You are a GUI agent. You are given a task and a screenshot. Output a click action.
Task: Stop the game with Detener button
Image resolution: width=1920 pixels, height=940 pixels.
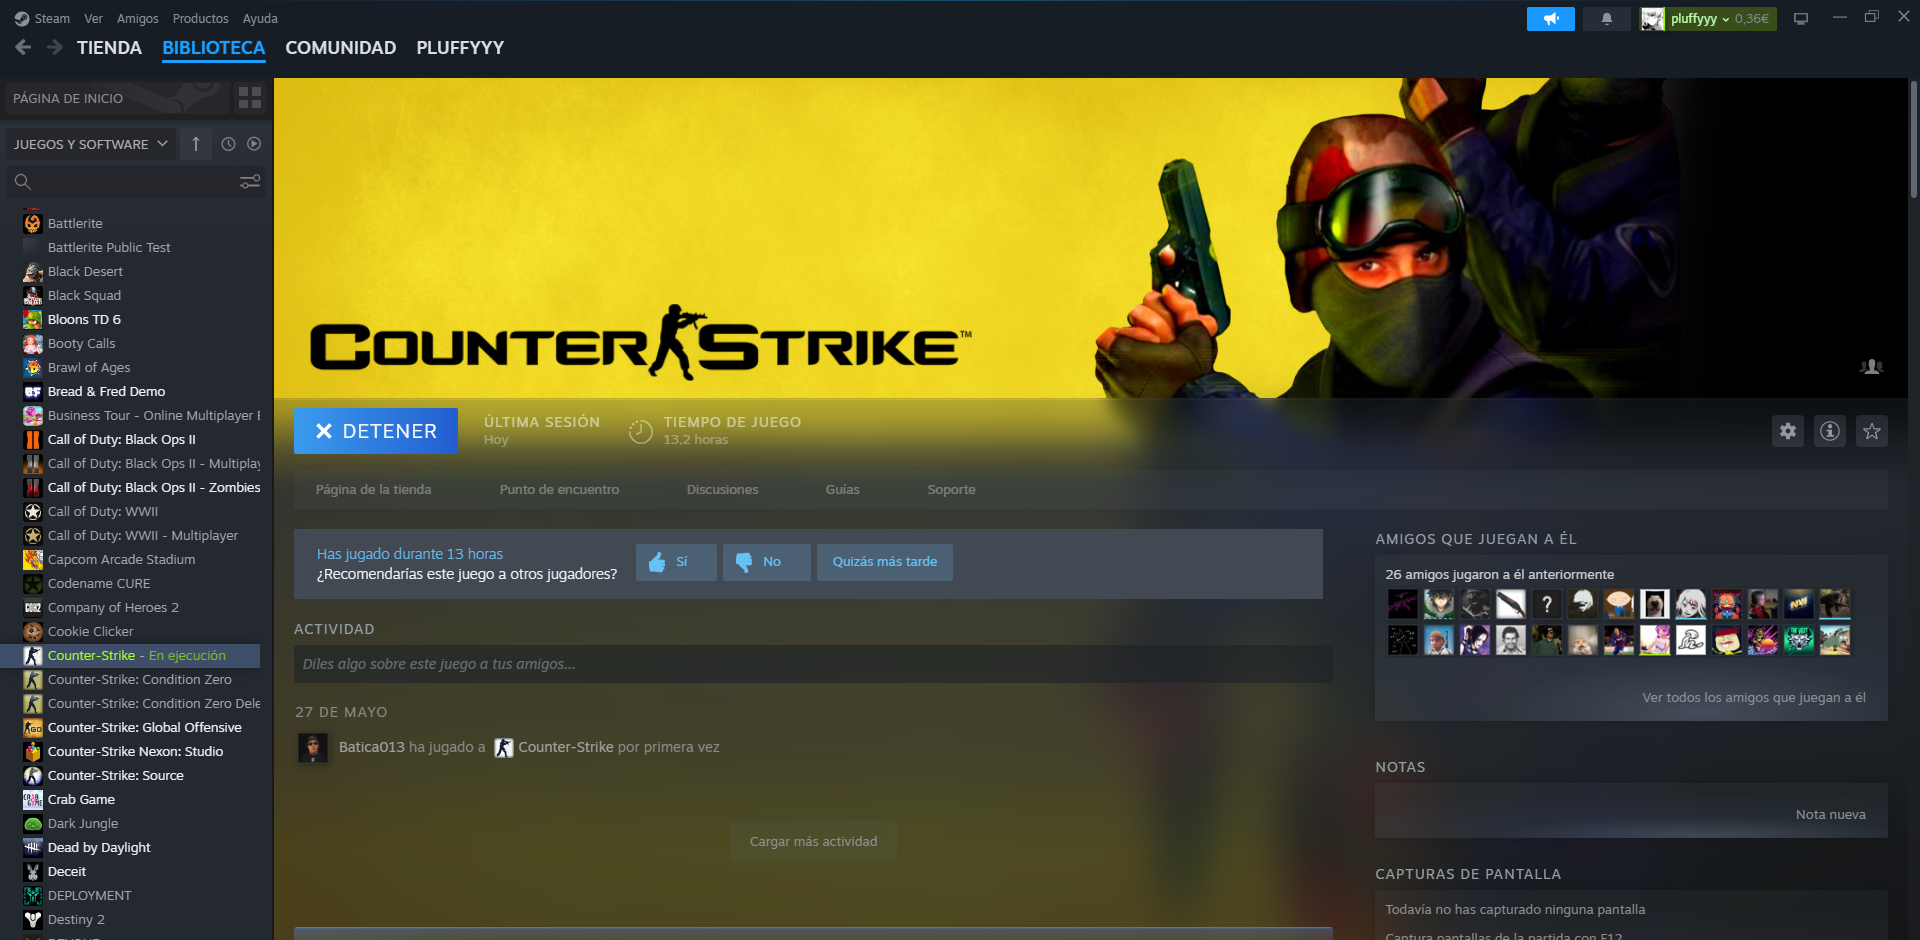pos(376,431)
